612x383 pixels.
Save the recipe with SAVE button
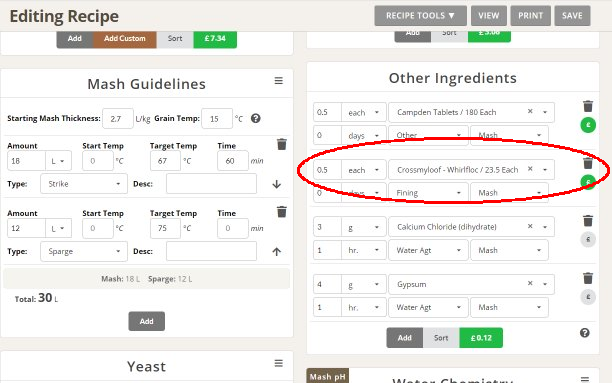pyautogui.click(x=572, y=16)
